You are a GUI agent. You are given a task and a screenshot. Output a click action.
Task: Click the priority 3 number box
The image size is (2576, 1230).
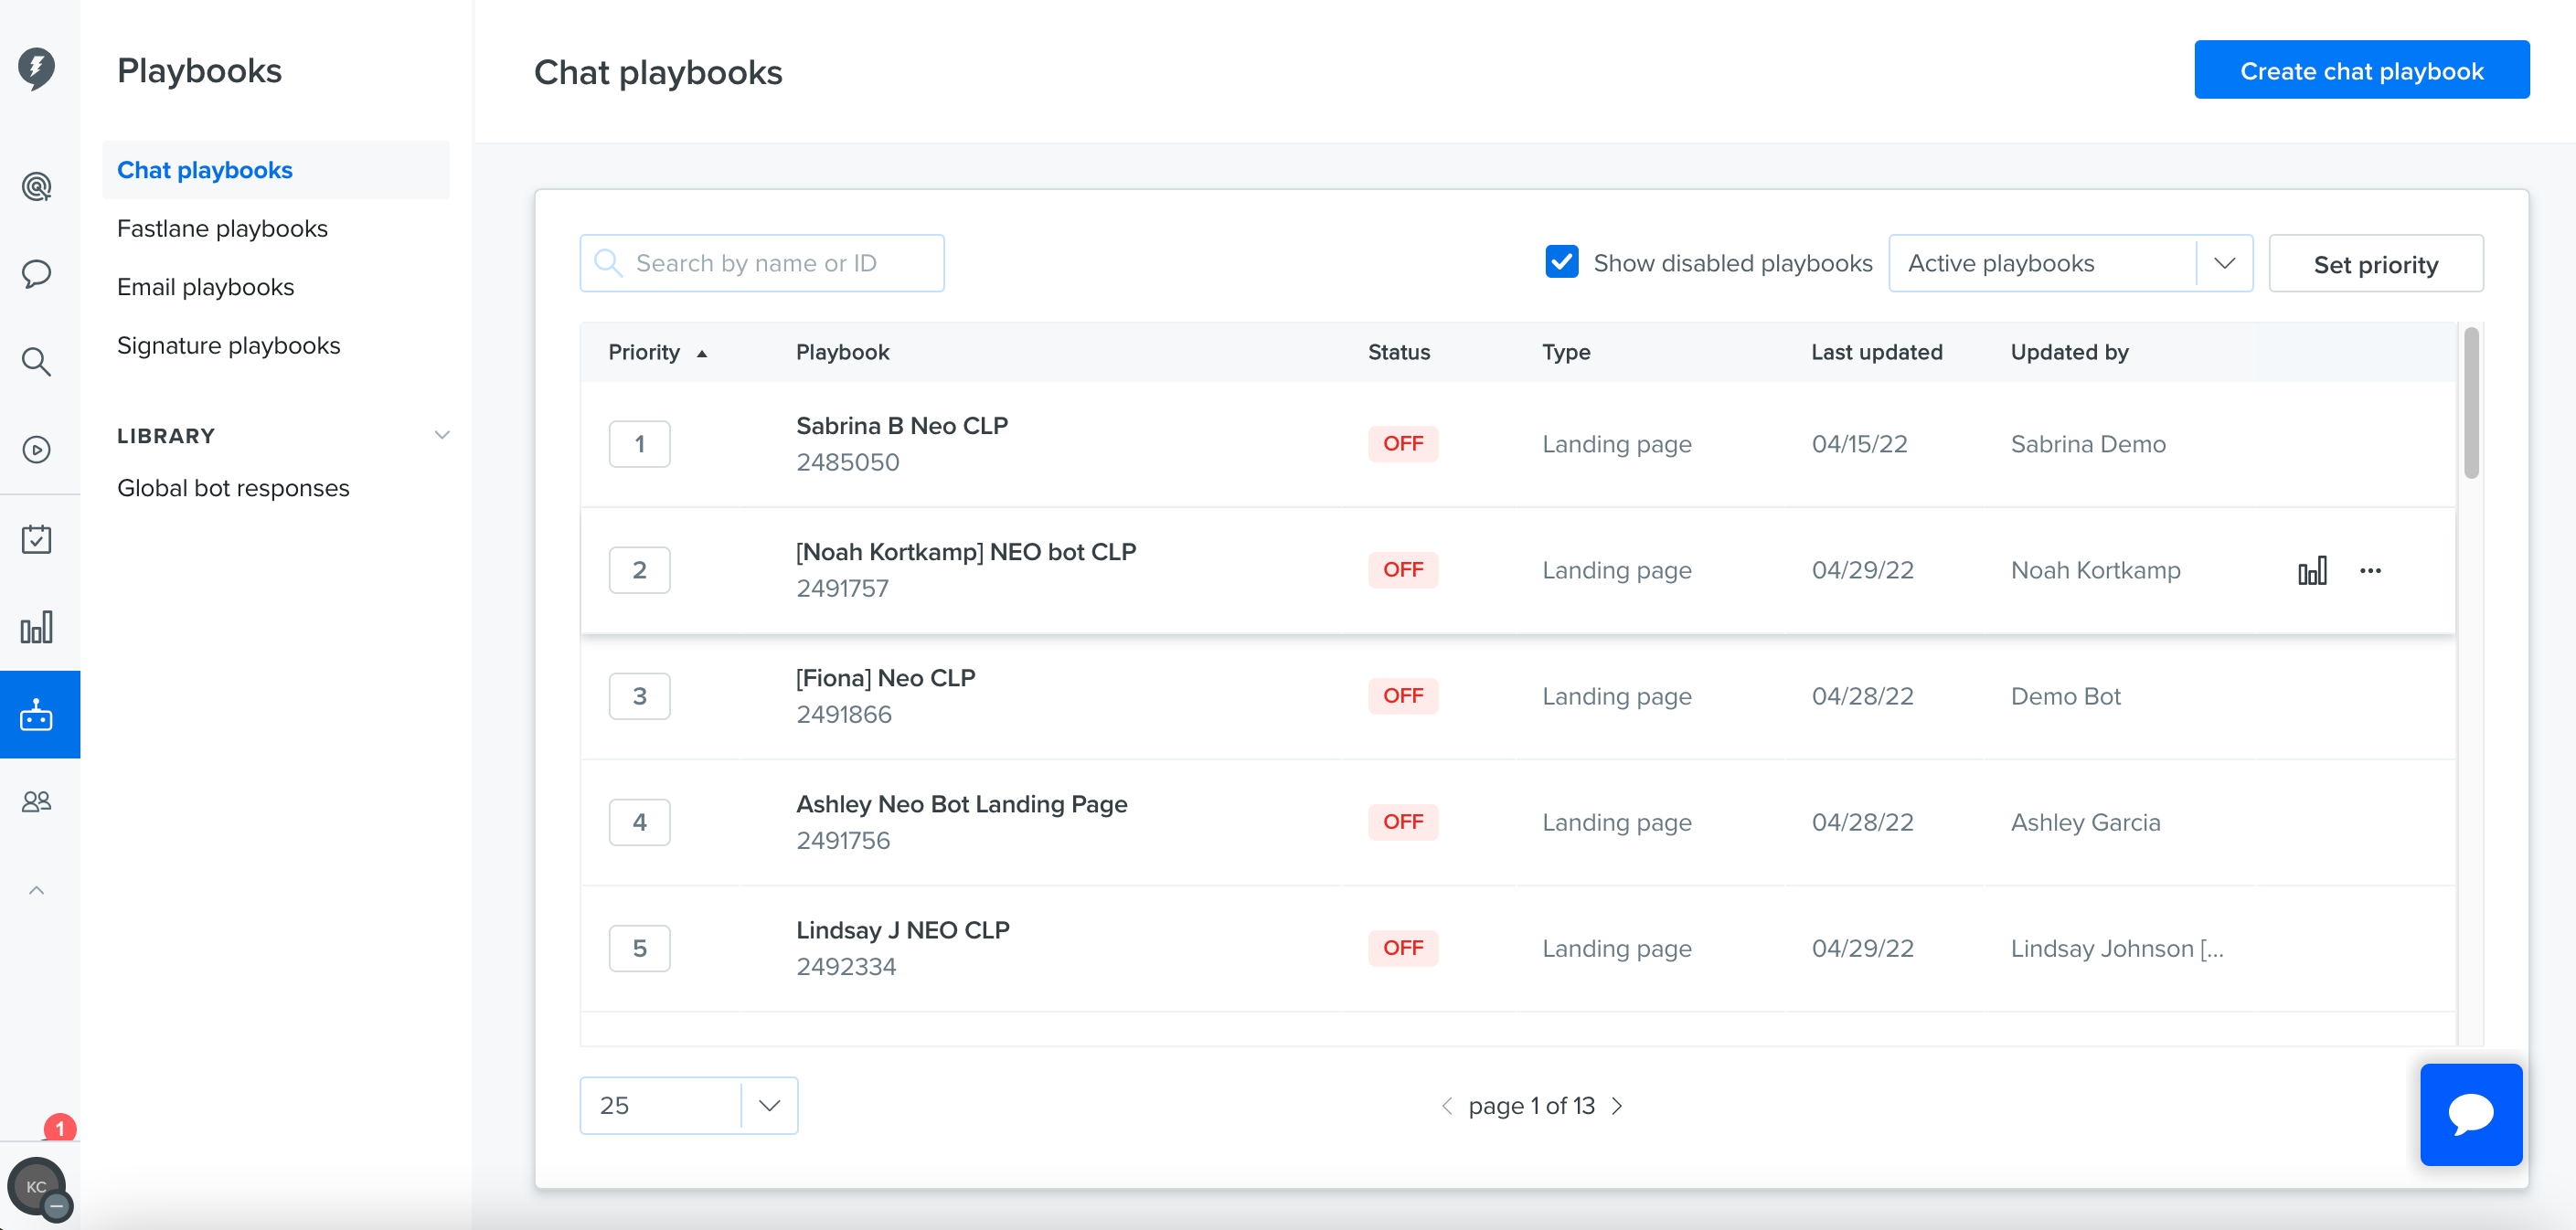click(639, 696)
